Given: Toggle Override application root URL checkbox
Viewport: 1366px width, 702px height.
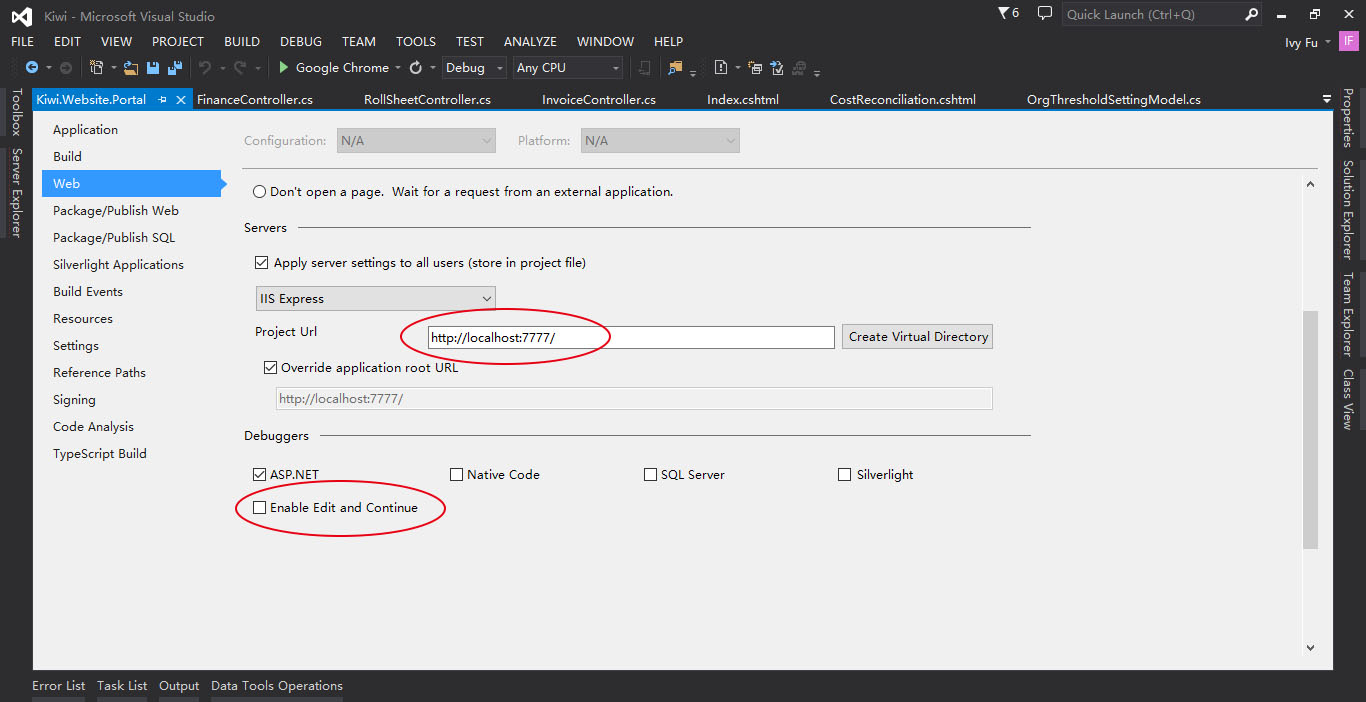Looking at the screenshot, I should pos(270,368).
